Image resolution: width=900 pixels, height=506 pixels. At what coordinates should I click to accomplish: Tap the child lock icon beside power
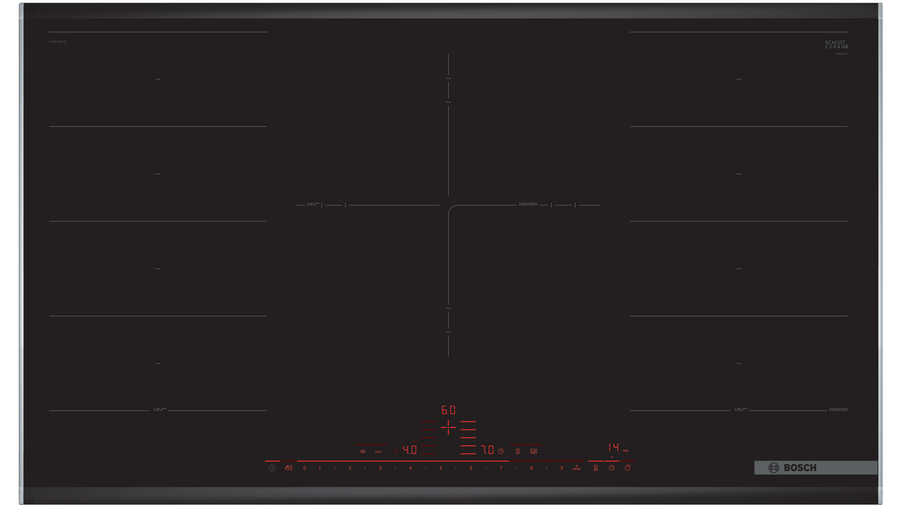(288, 468)
